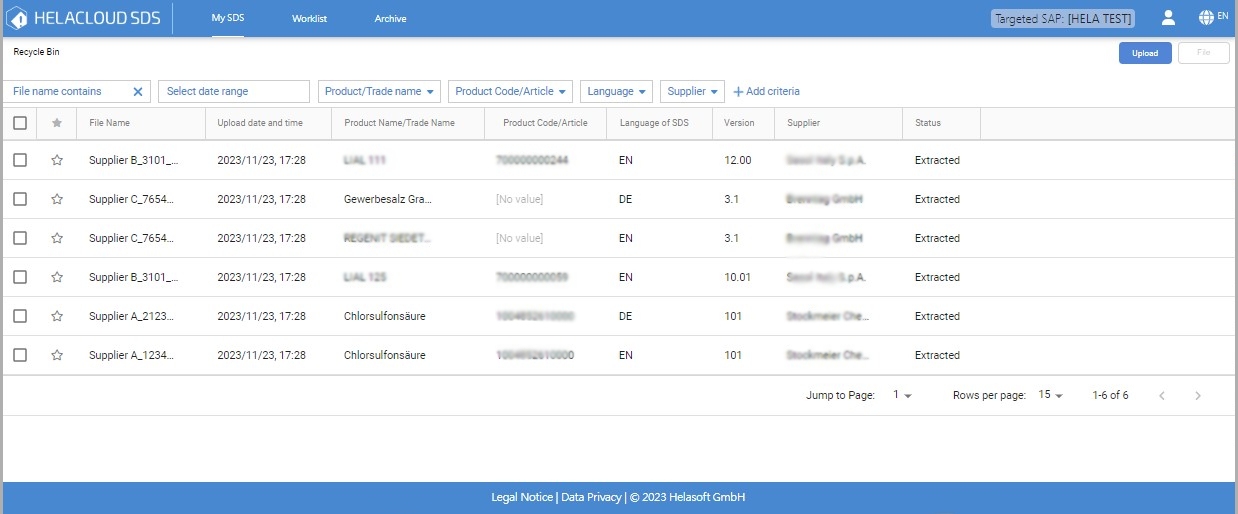Viewport: 1238px width, 514px height.
Task: Click the globe language icon
Action: tap(1206, 18)
